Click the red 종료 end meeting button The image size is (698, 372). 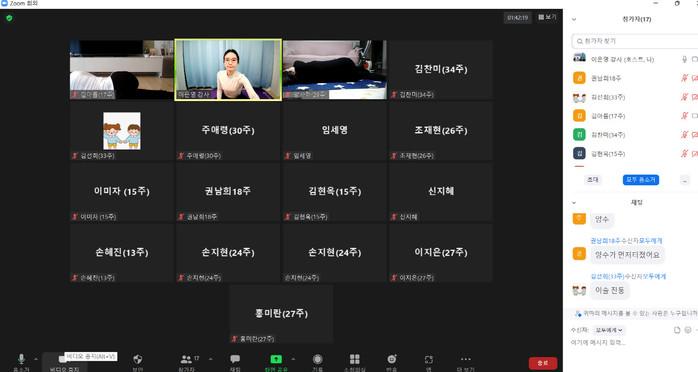tap(543, 363)
